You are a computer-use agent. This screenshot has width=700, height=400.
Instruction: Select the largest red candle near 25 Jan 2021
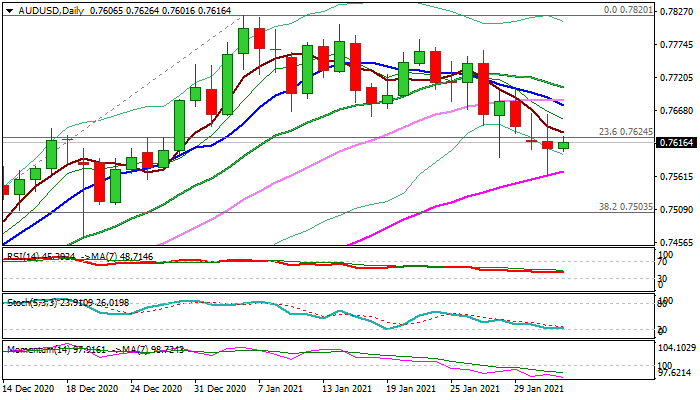pos(483,89)
